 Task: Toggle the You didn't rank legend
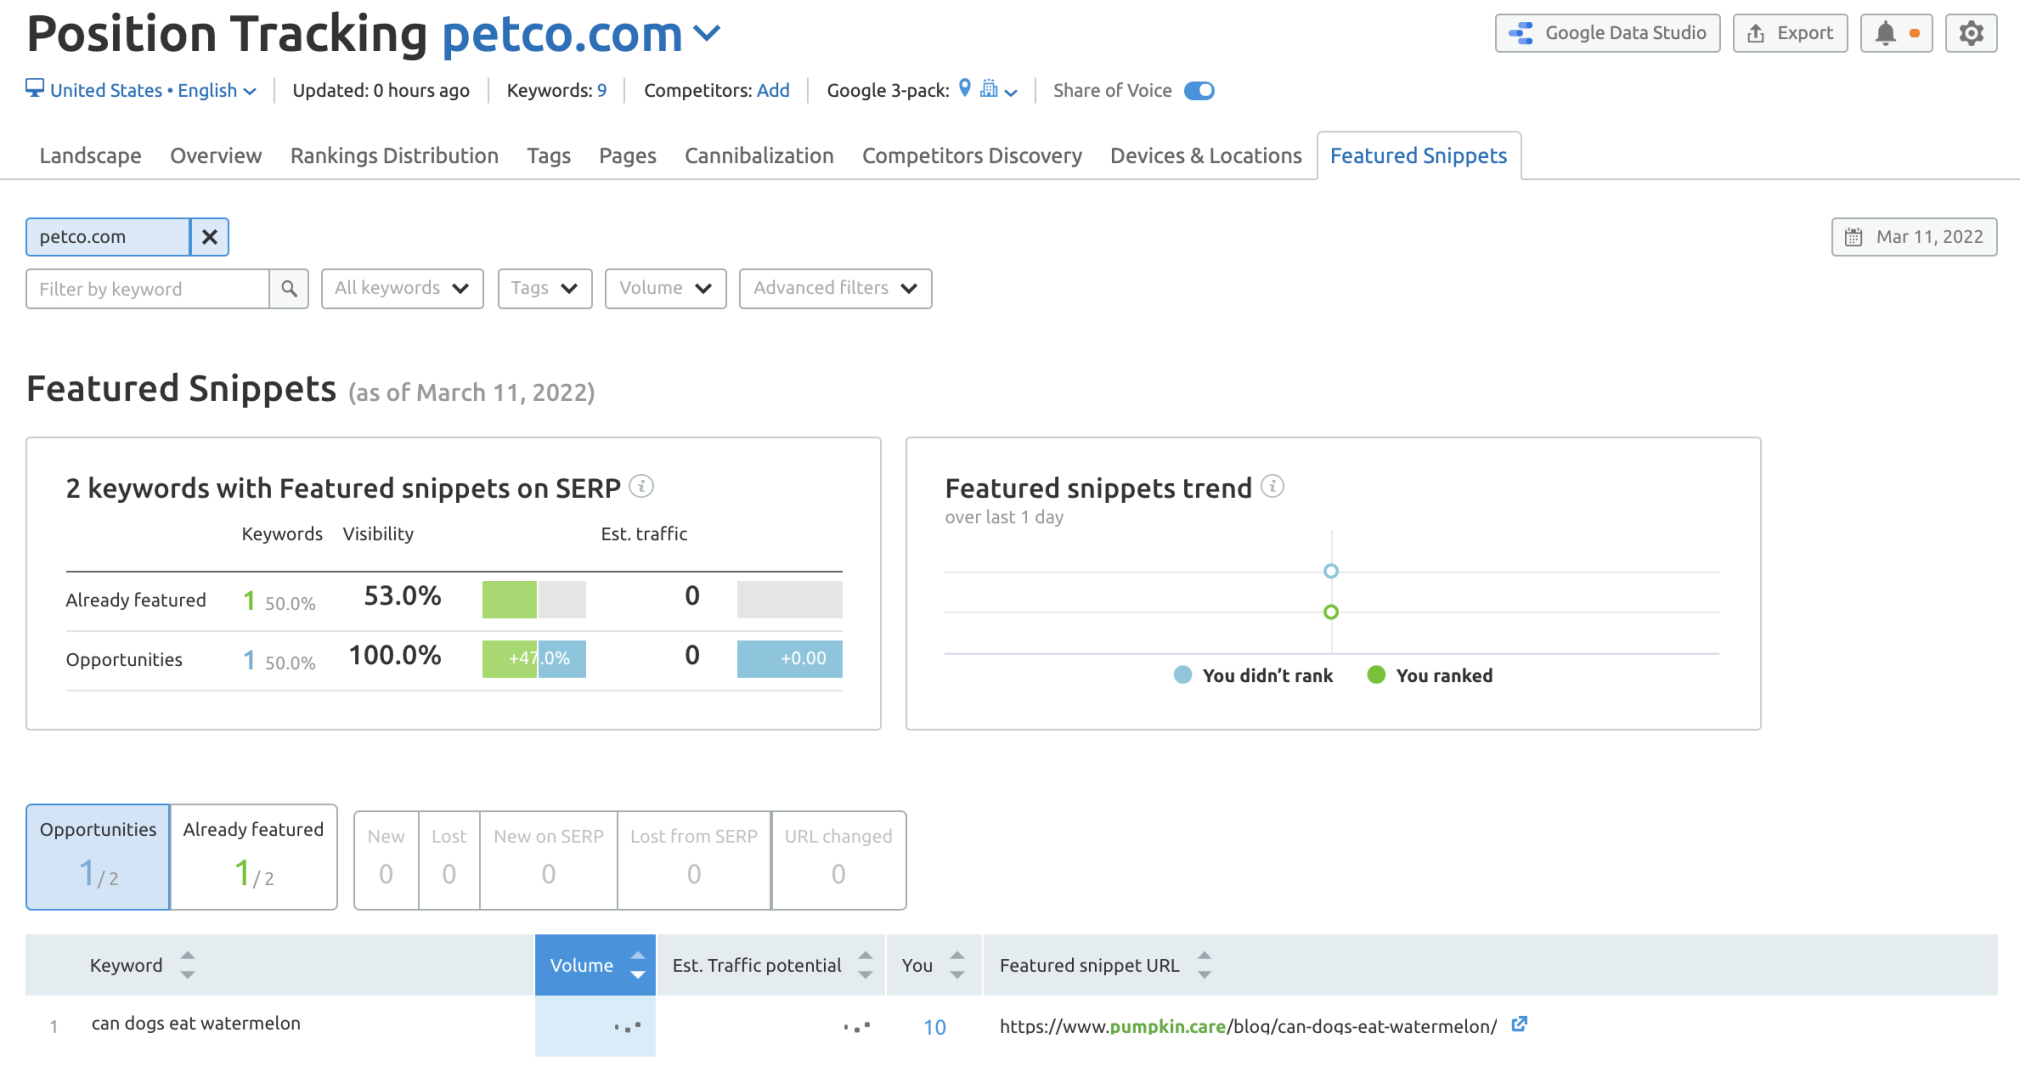[x=1253, y=675]
